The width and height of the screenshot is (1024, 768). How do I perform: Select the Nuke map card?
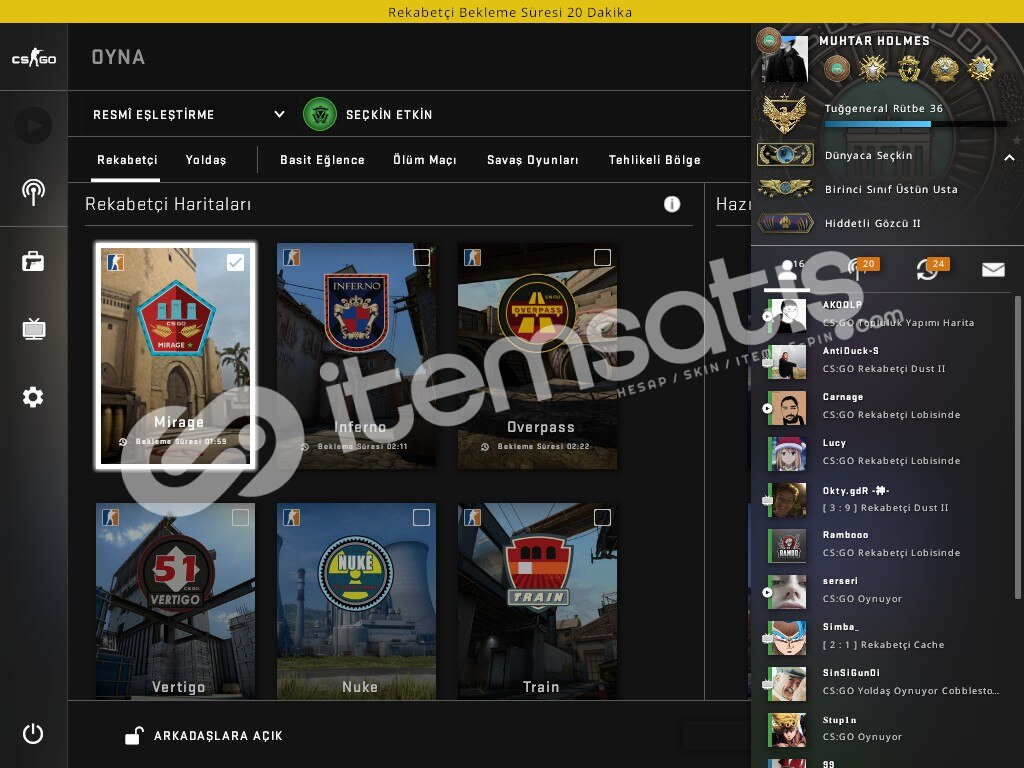pos(357,601)
